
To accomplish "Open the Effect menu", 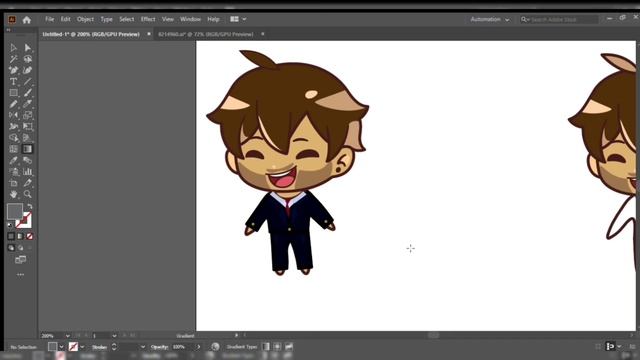I will tap(148, 19).
